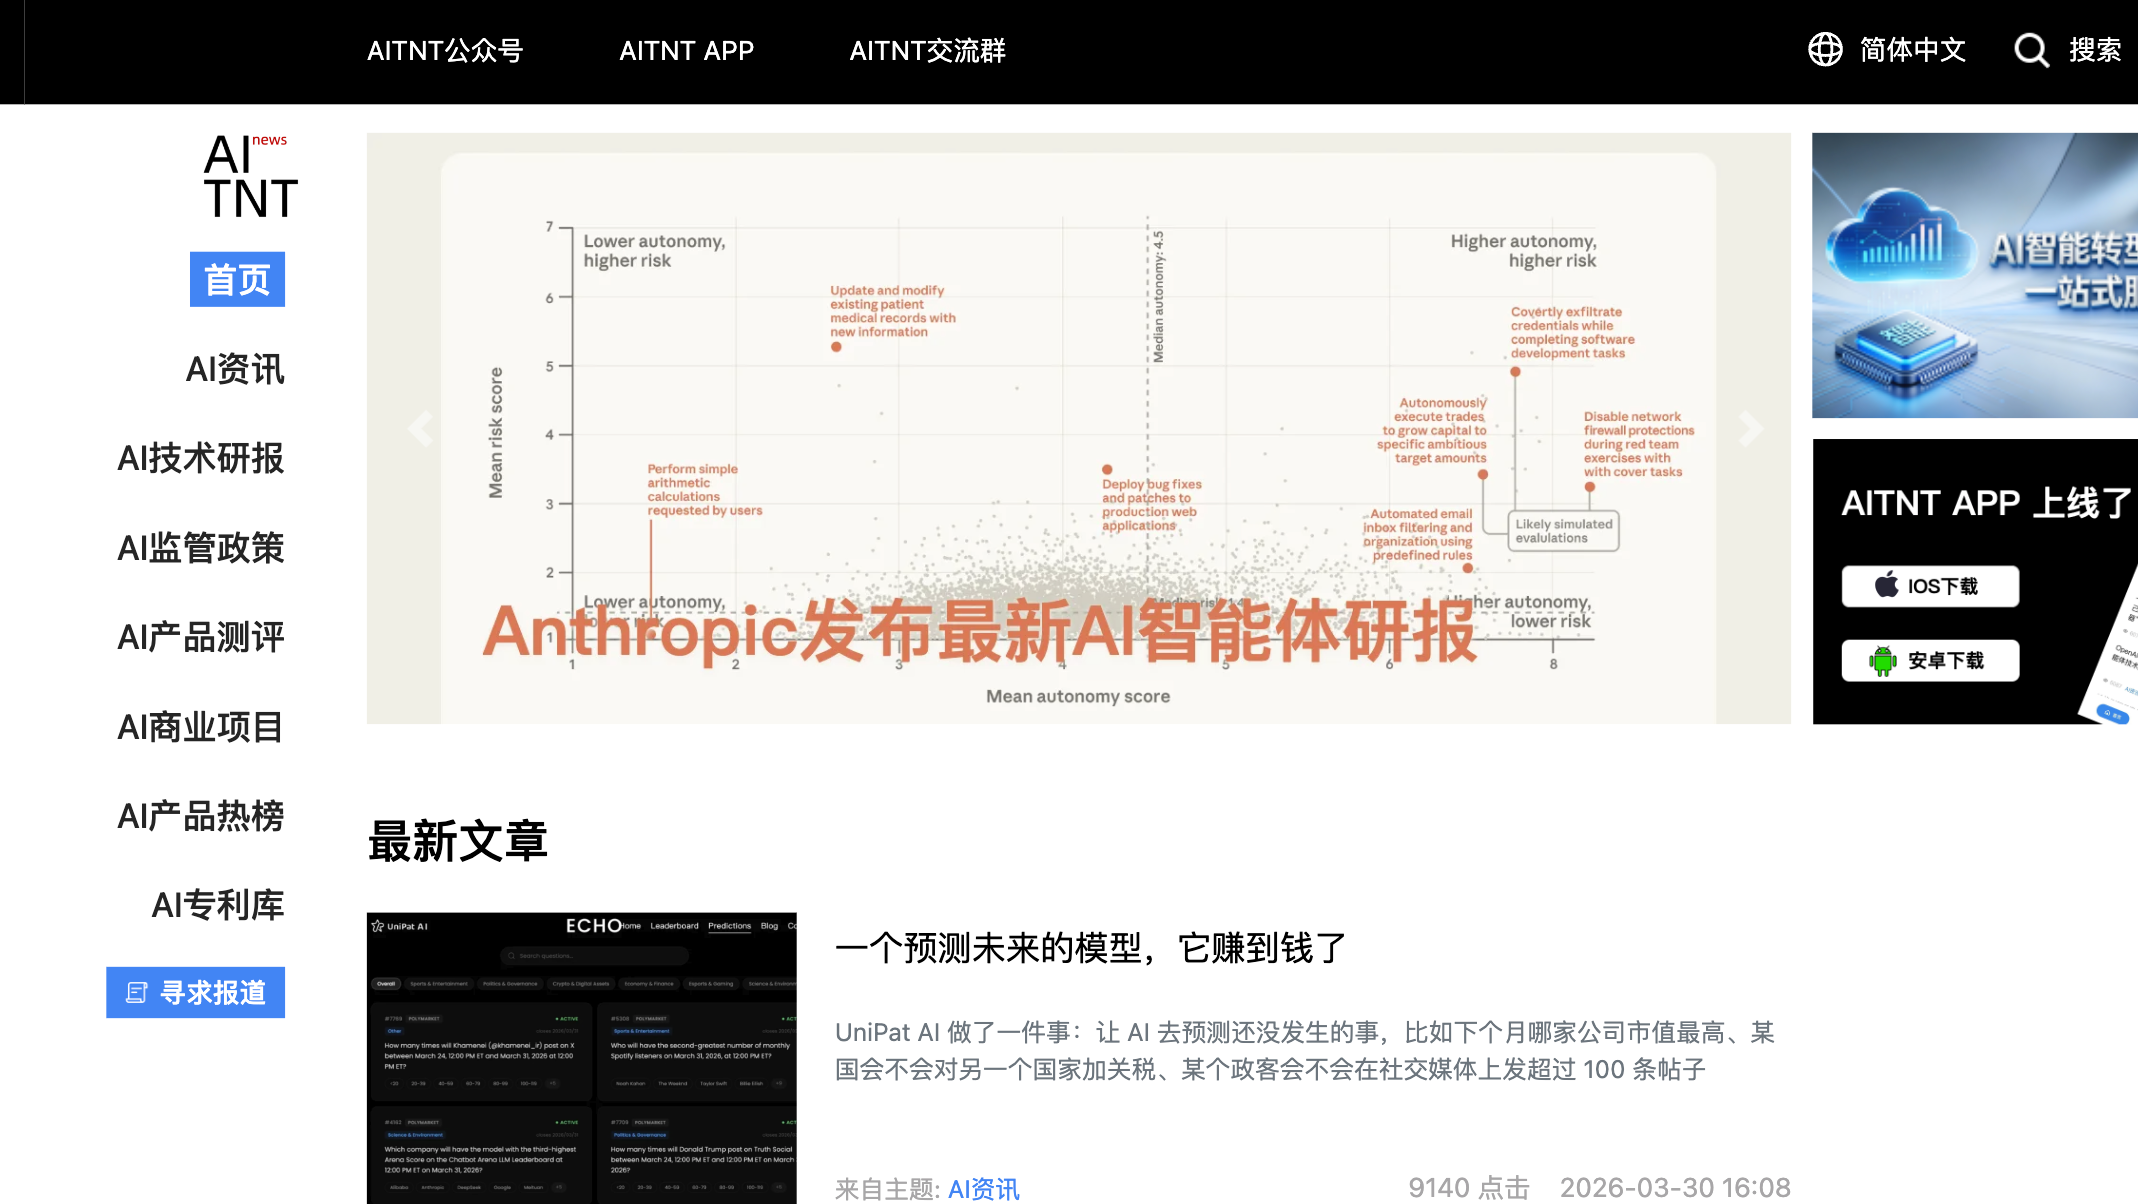Image resolution: width=2138 pixels, height=1204 pixels.
Task: Click the Apple icon on IOS下载
Action: pyautogui.click(x=1886, y=585)
